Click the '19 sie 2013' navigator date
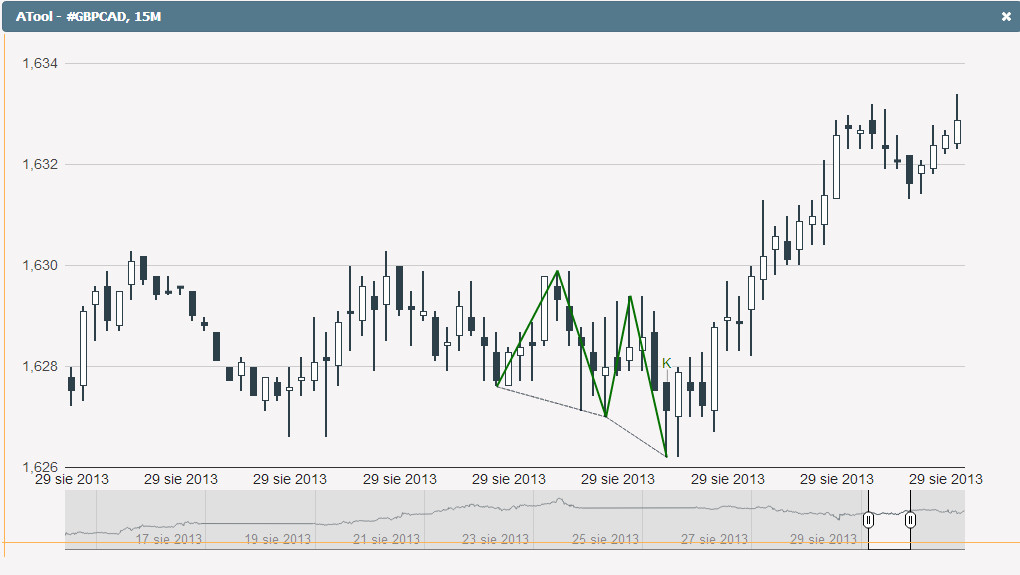The height and width of the screenshot is (575, 1020). (278, 539)
